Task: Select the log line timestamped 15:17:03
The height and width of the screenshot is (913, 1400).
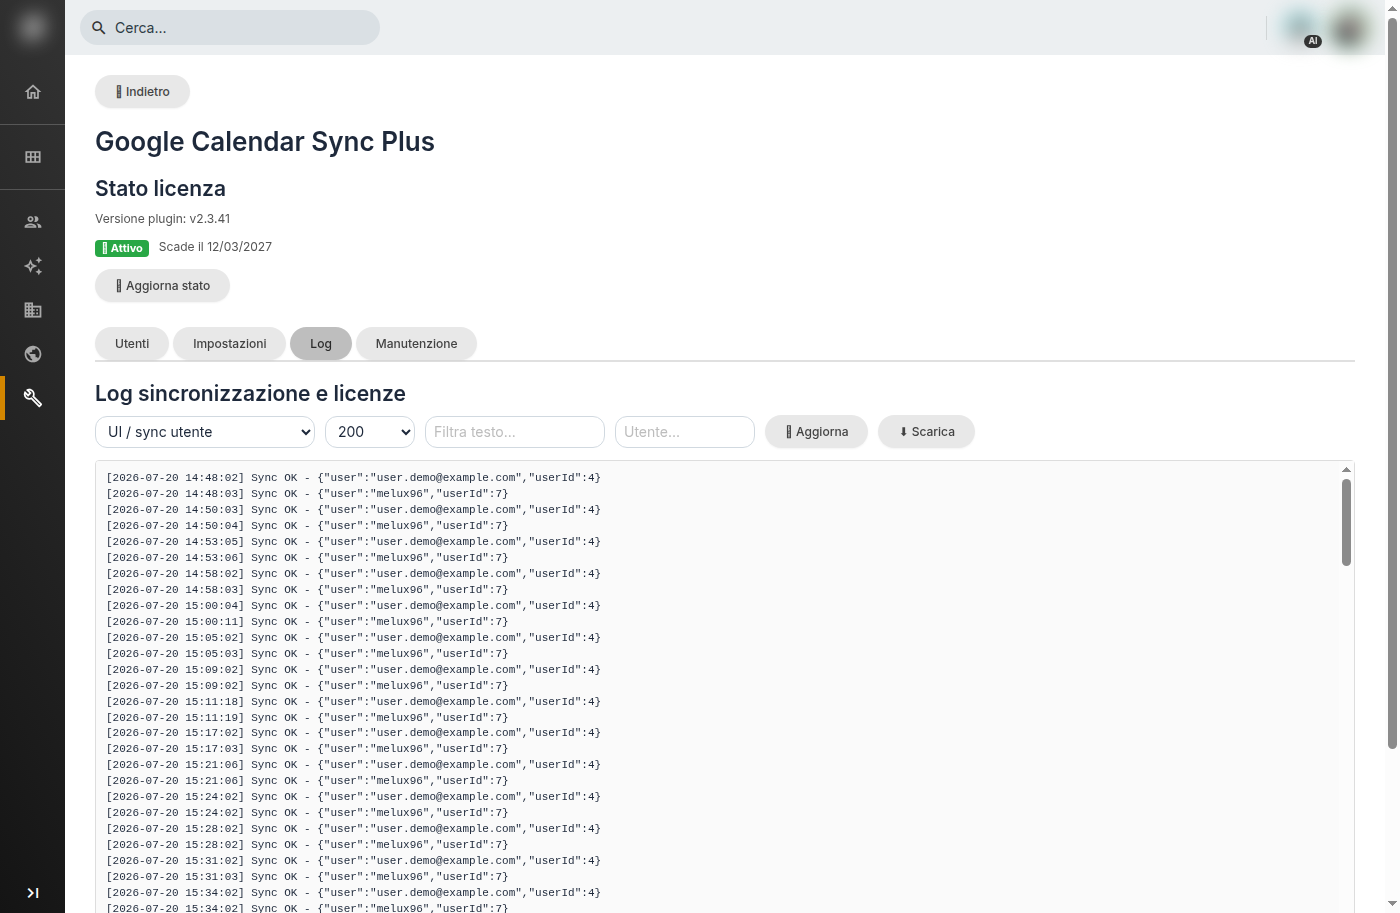Action: click(307, 749)
